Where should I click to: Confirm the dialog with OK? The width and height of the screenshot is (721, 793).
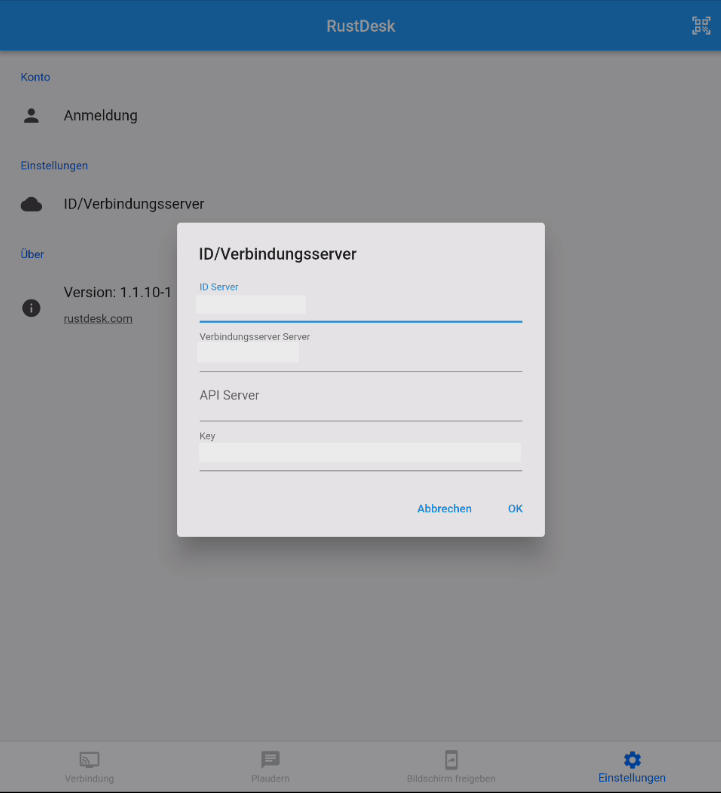[x=515, y=509]
